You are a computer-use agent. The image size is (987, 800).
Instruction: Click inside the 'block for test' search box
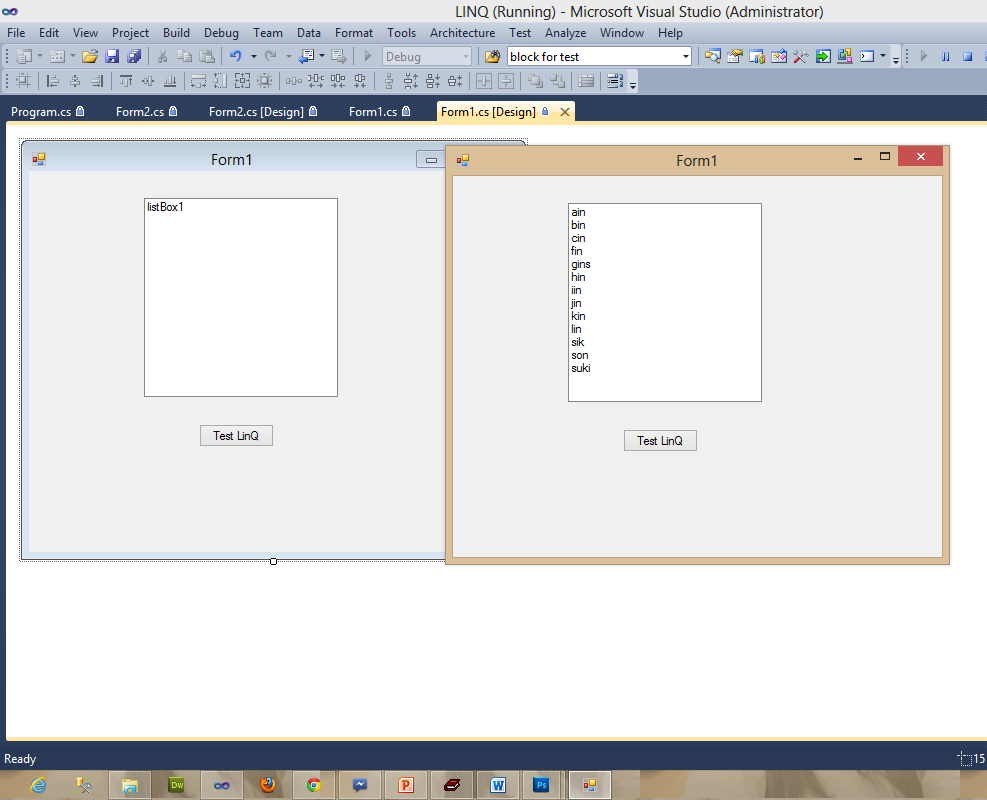tap(590, 56)
